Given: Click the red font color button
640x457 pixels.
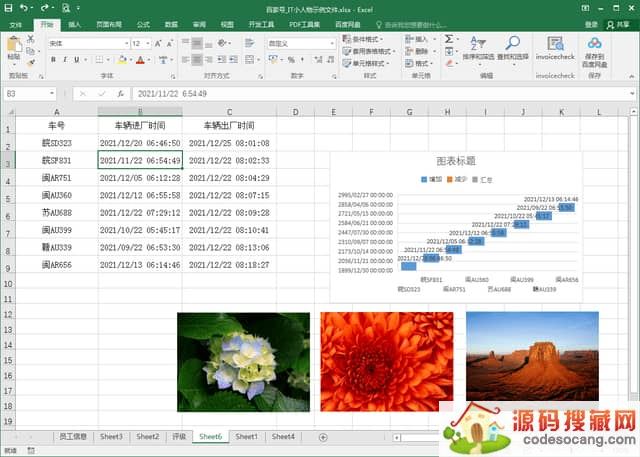Looking at the screenshot, I should tap(140, 60).
